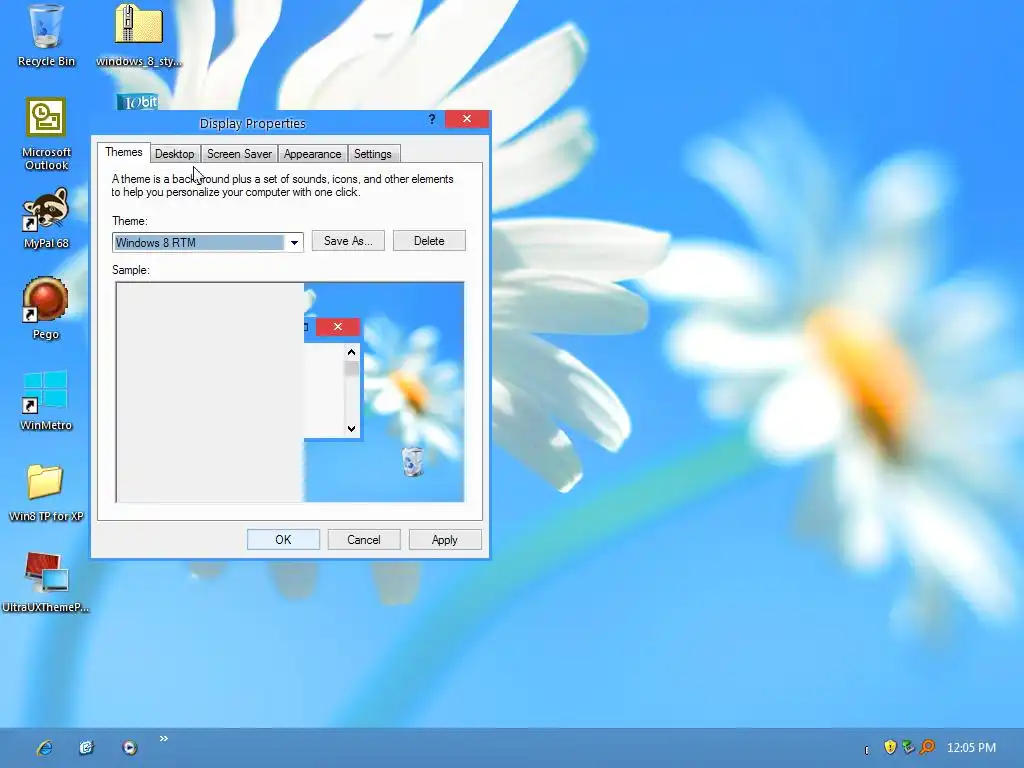The width and height of the screenshot is (1024, 768).
Task: Click the Display Properties title bar
Action: pos(252,123)
